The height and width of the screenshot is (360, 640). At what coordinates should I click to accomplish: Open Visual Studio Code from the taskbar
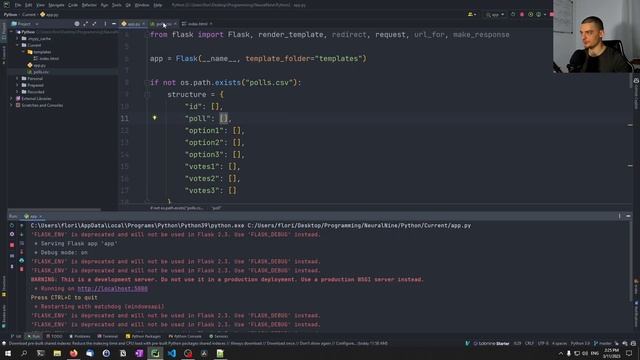[x=171, y=353]
